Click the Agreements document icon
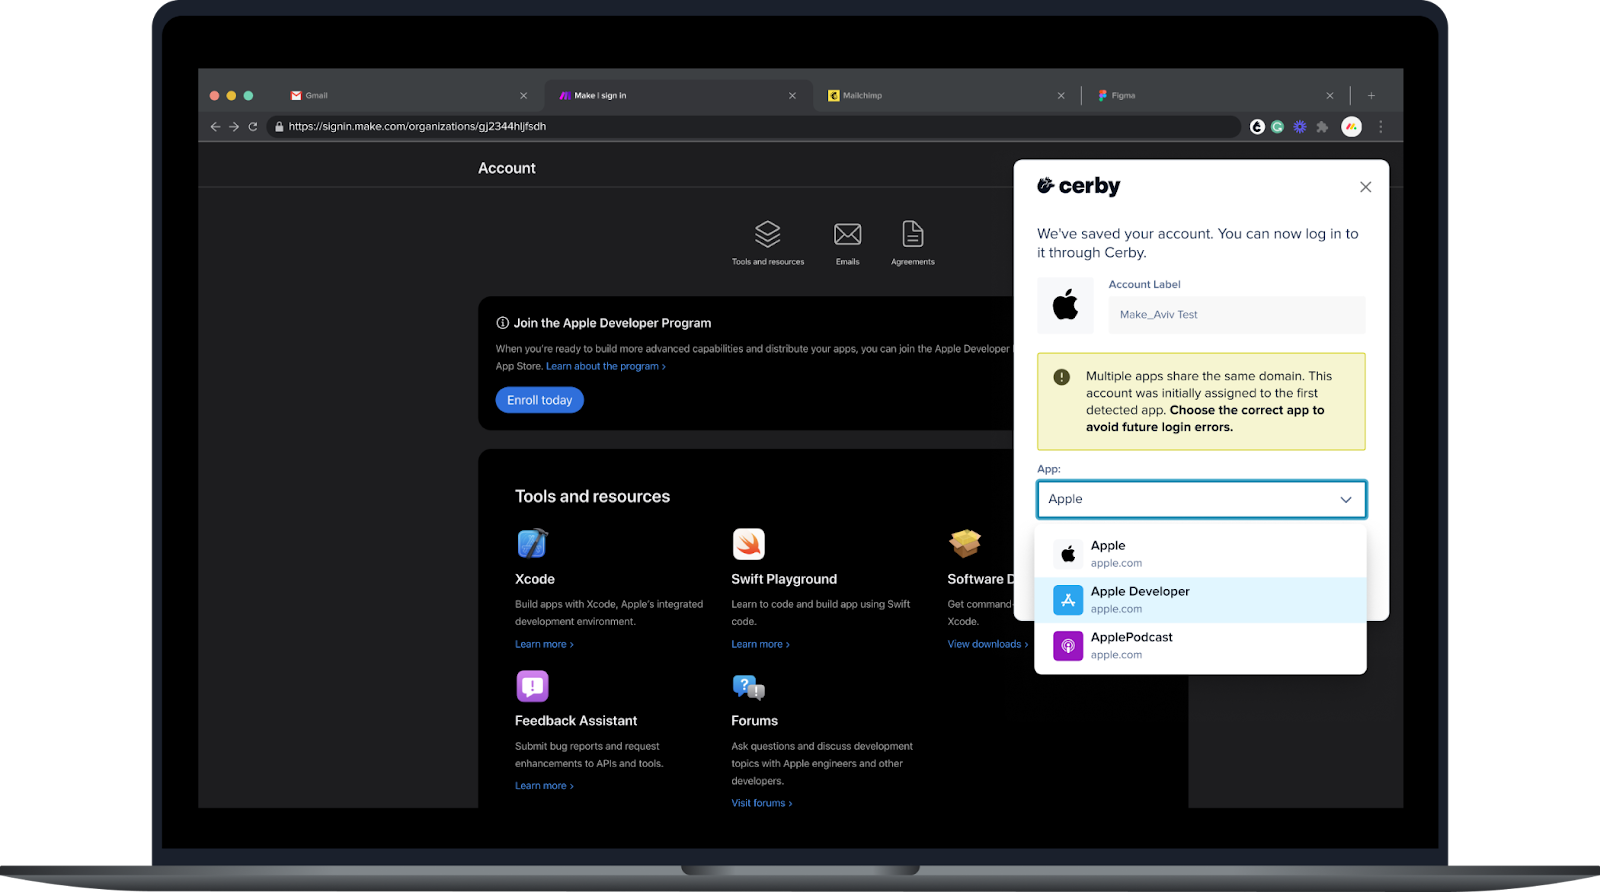1600x892 pixels. coord(913,234)
